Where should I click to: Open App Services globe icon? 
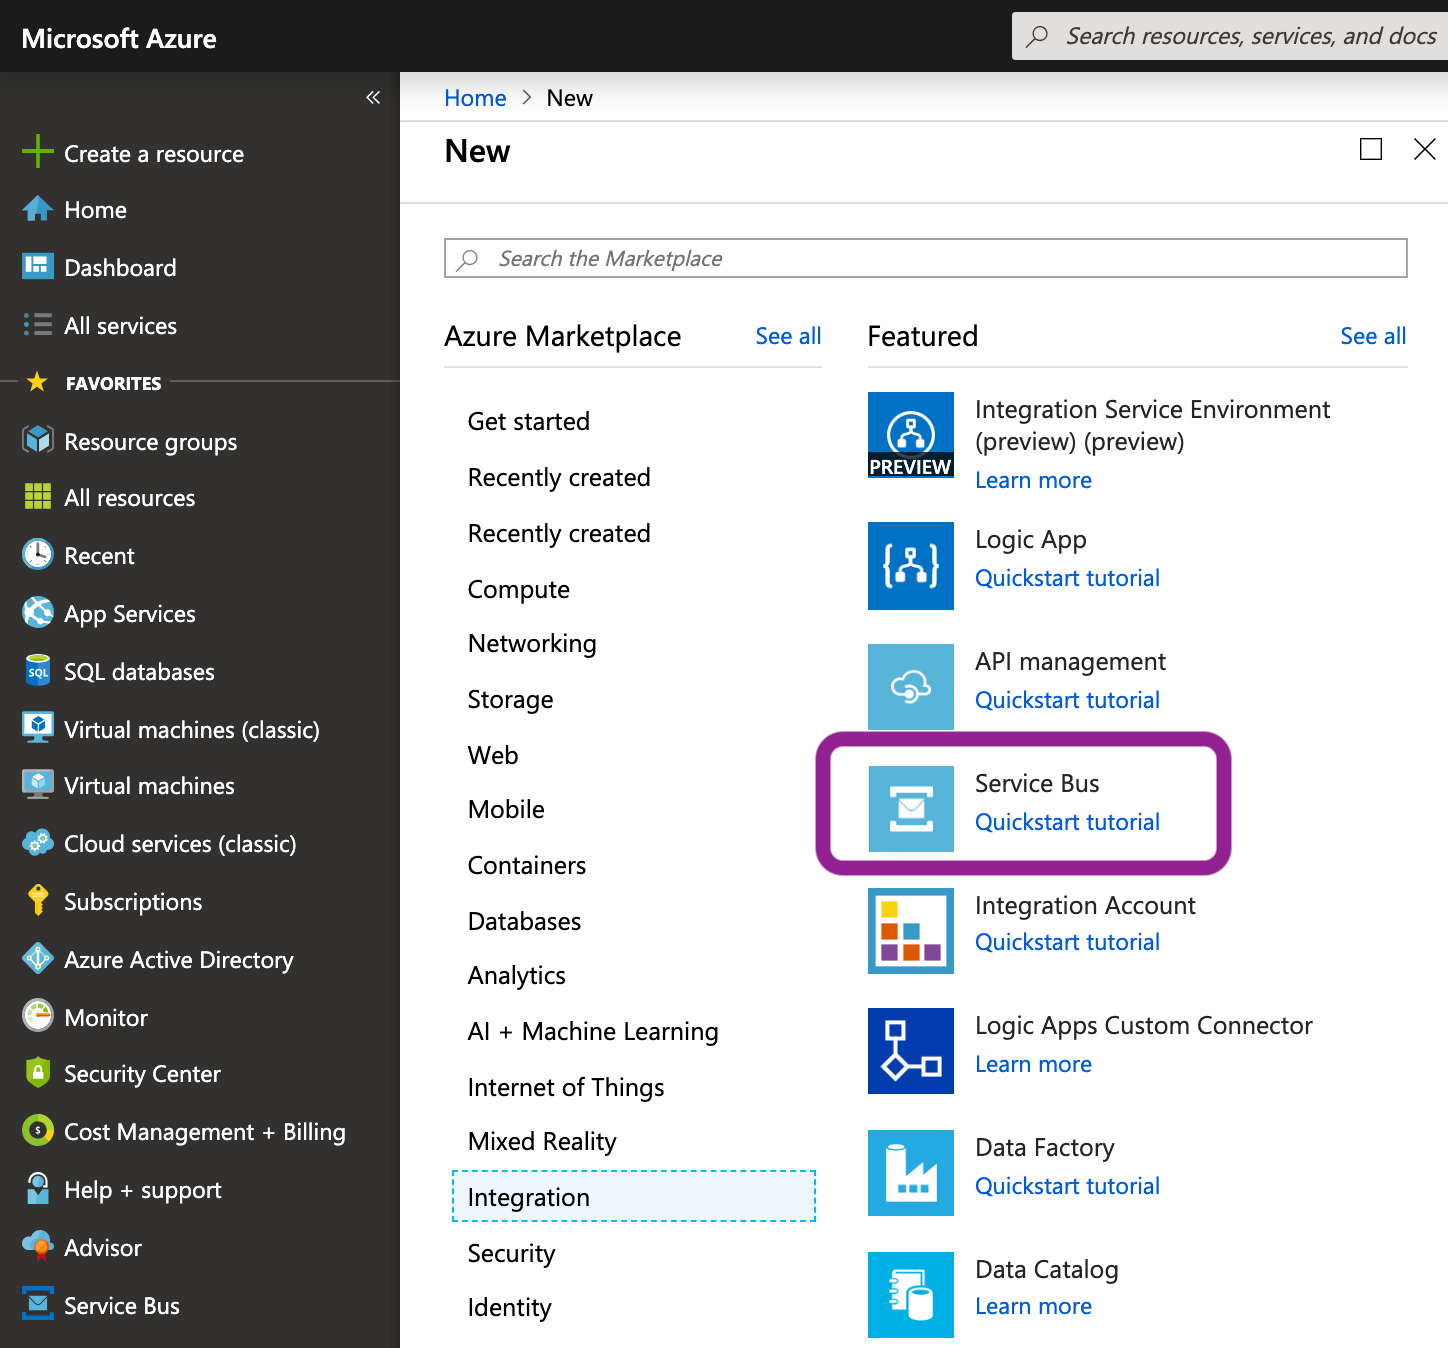click(37, 612)
